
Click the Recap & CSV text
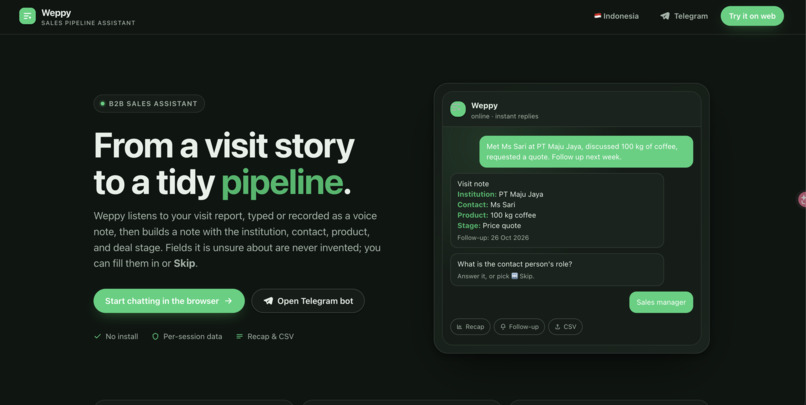pos(270,337)
